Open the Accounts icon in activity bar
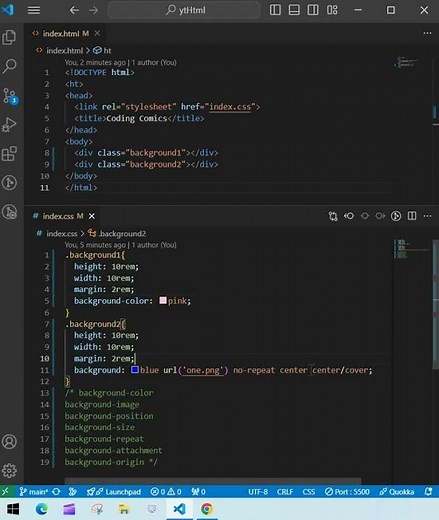Viewport: 439px width, 520px height. coord(9,442)
